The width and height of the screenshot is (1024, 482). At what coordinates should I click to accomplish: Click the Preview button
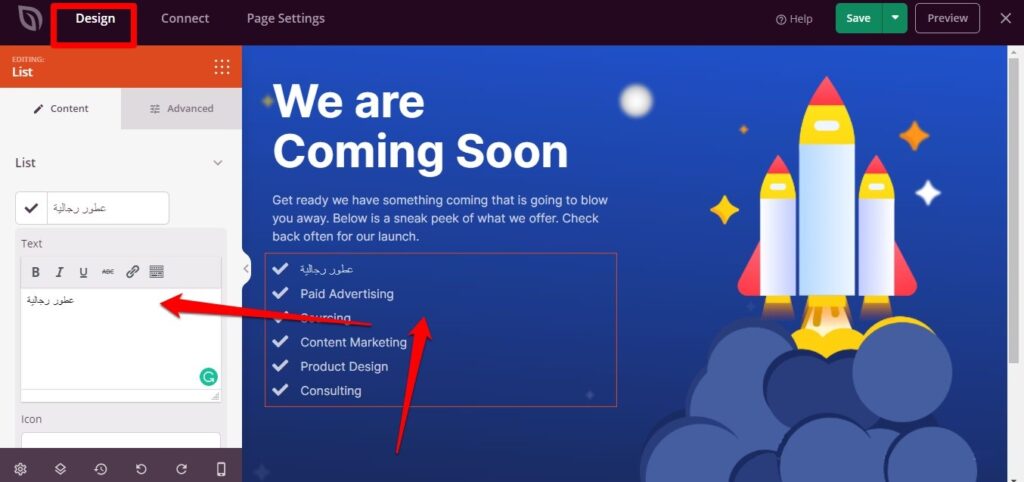[947, 18]
